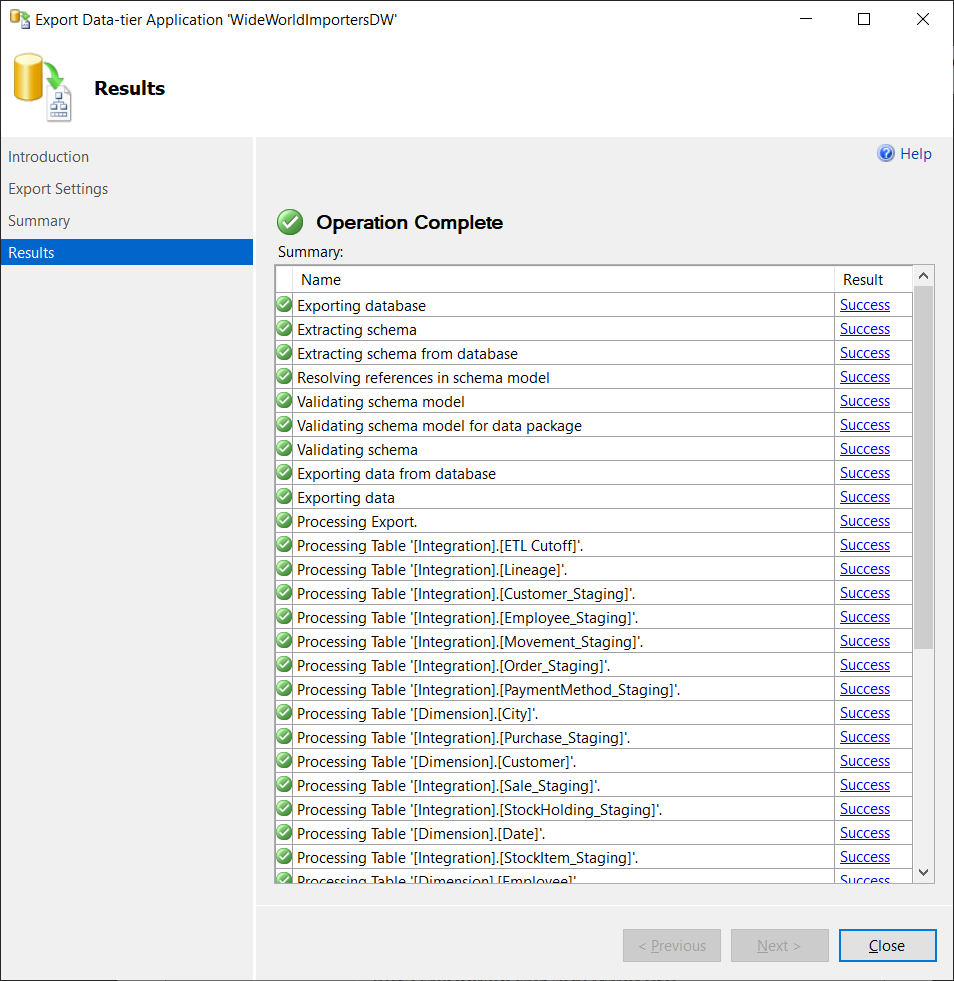Open Success link for Lineage table
954x981 pixels.
[864, 569]
